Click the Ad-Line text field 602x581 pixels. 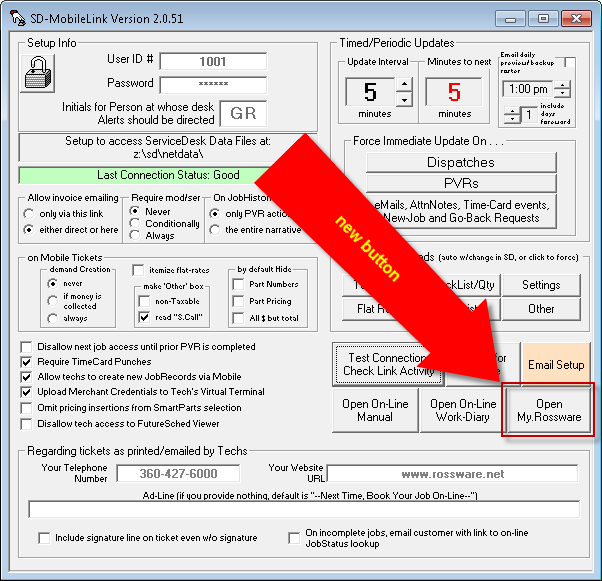[303, 510]
